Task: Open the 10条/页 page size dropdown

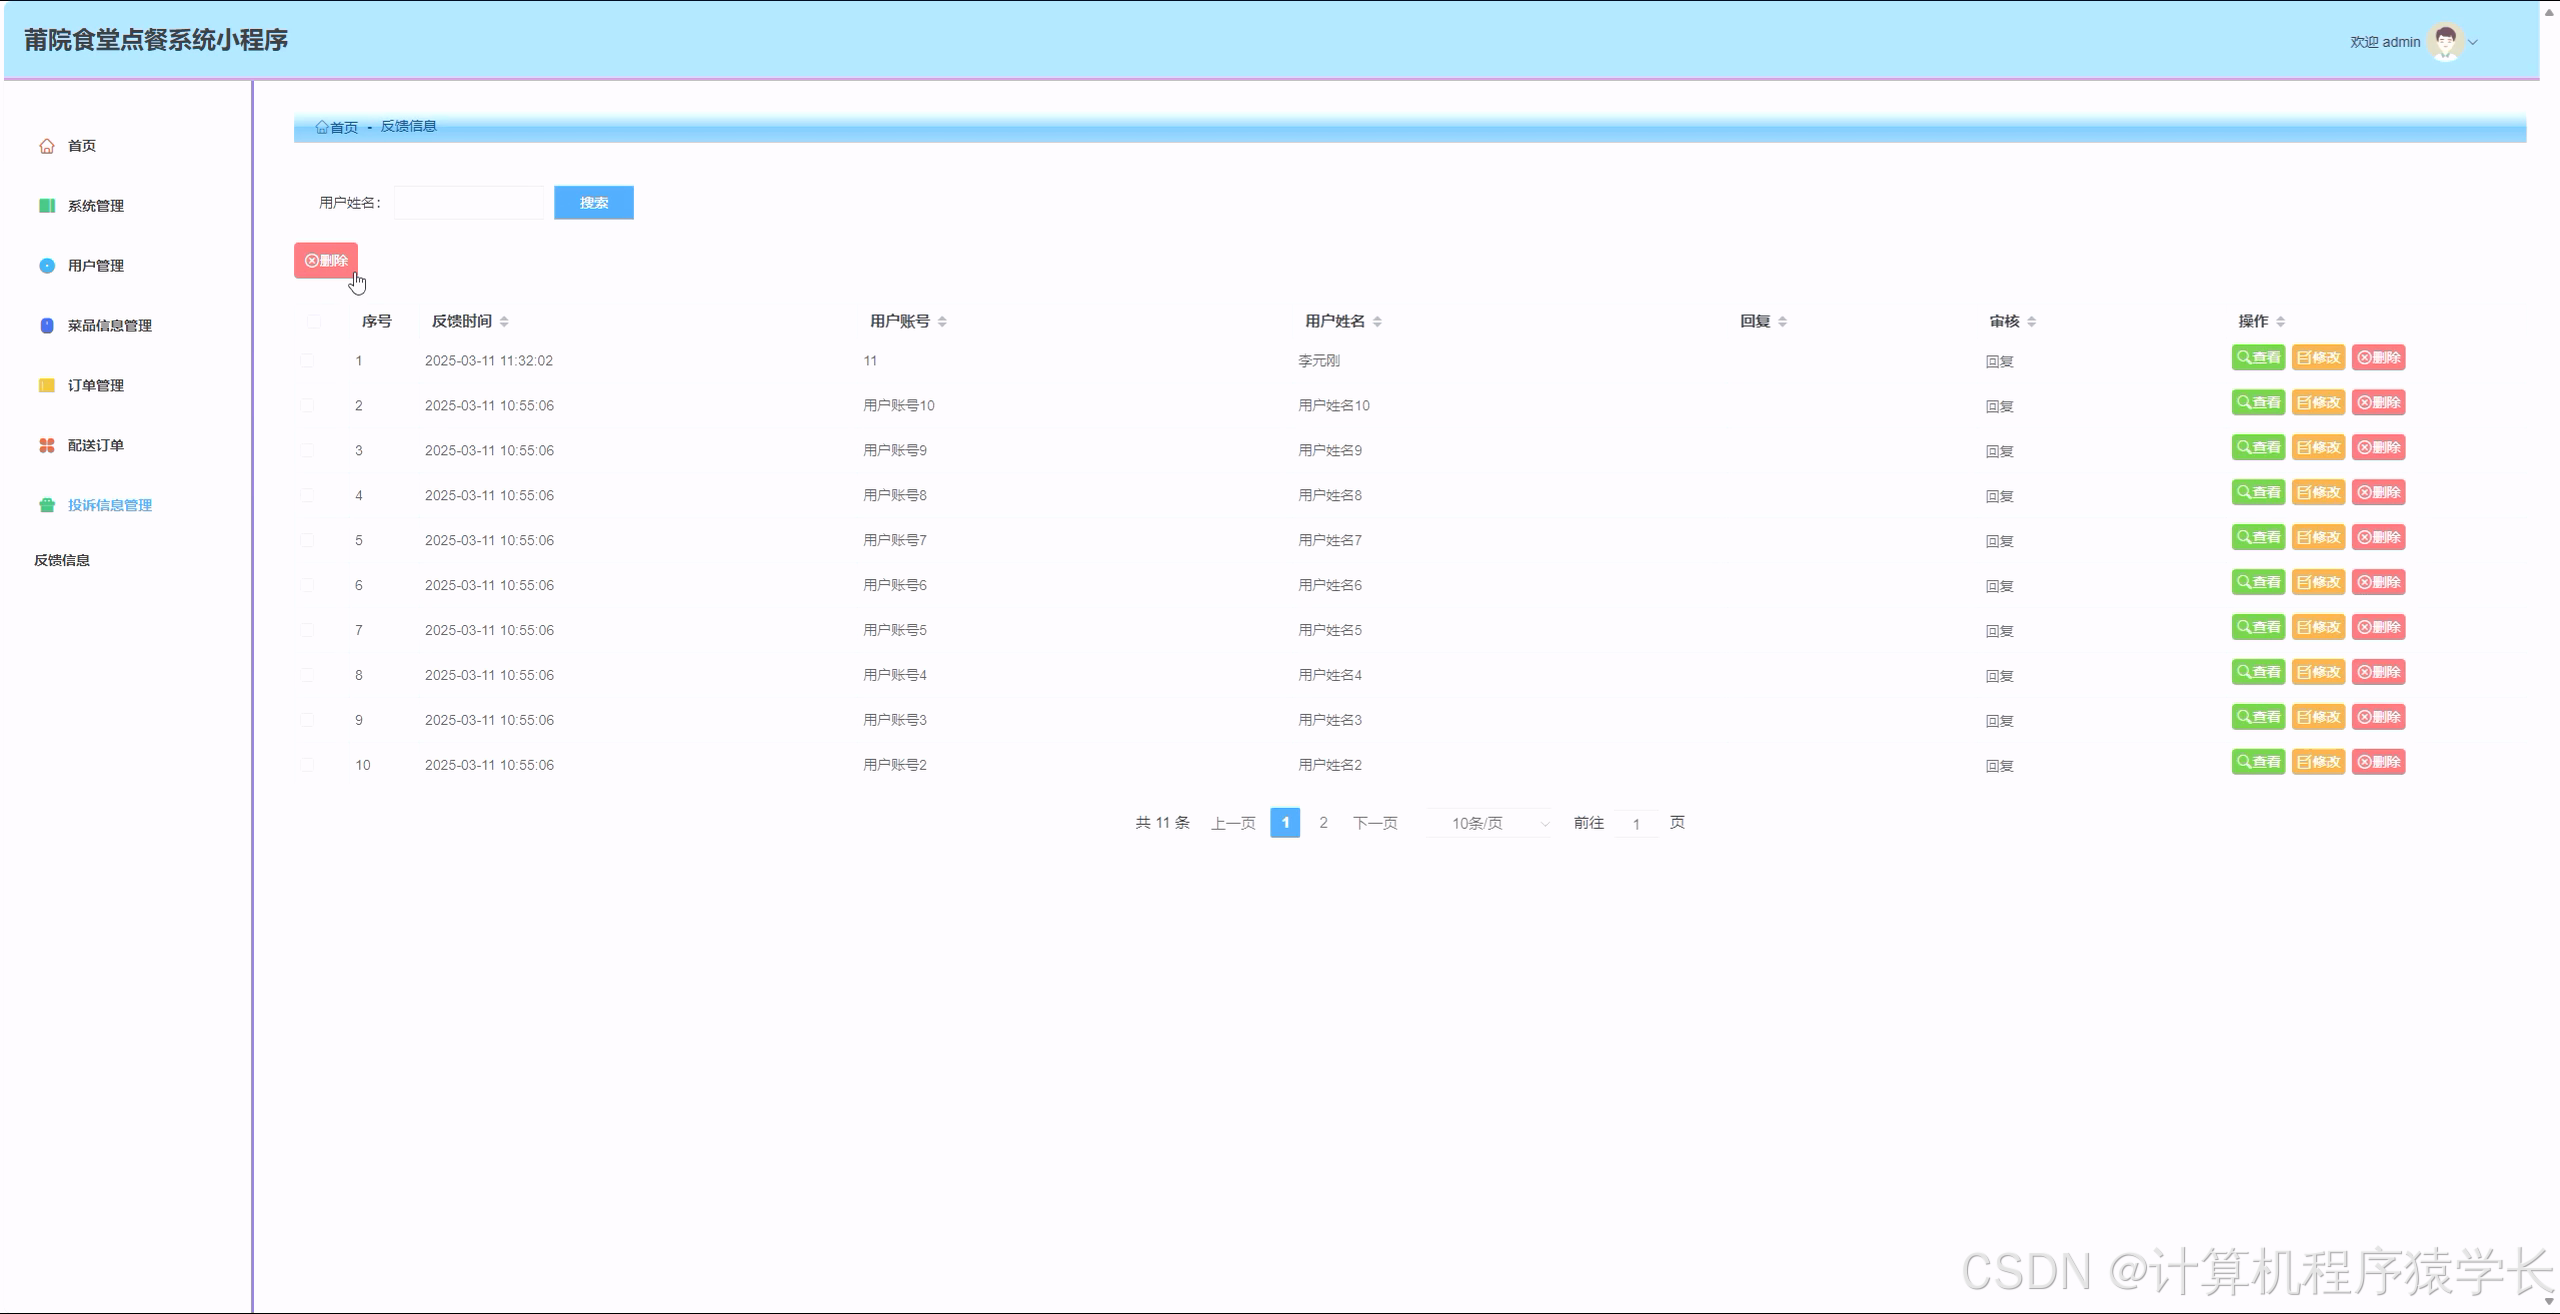Action: 1488,822
